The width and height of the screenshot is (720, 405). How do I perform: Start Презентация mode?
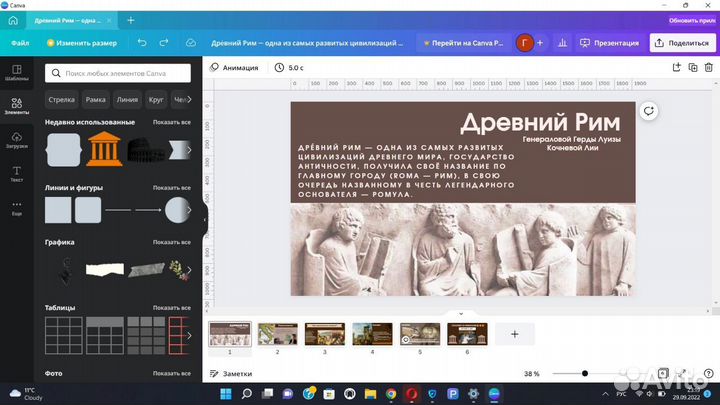tap(609, 43)
